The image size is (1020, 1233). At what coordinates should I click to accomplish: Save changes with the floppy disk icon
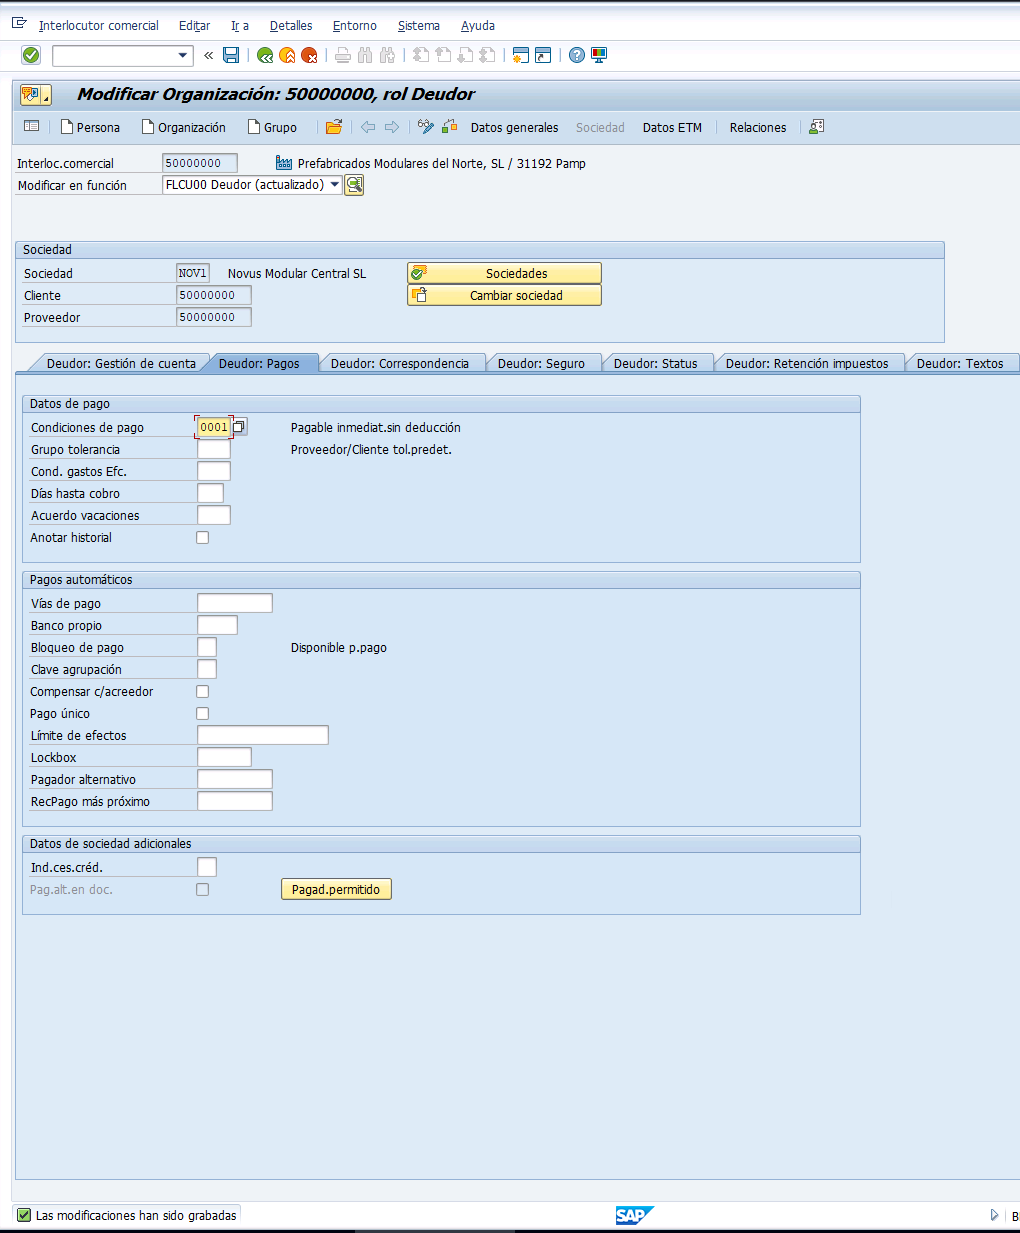click(231, 55)
